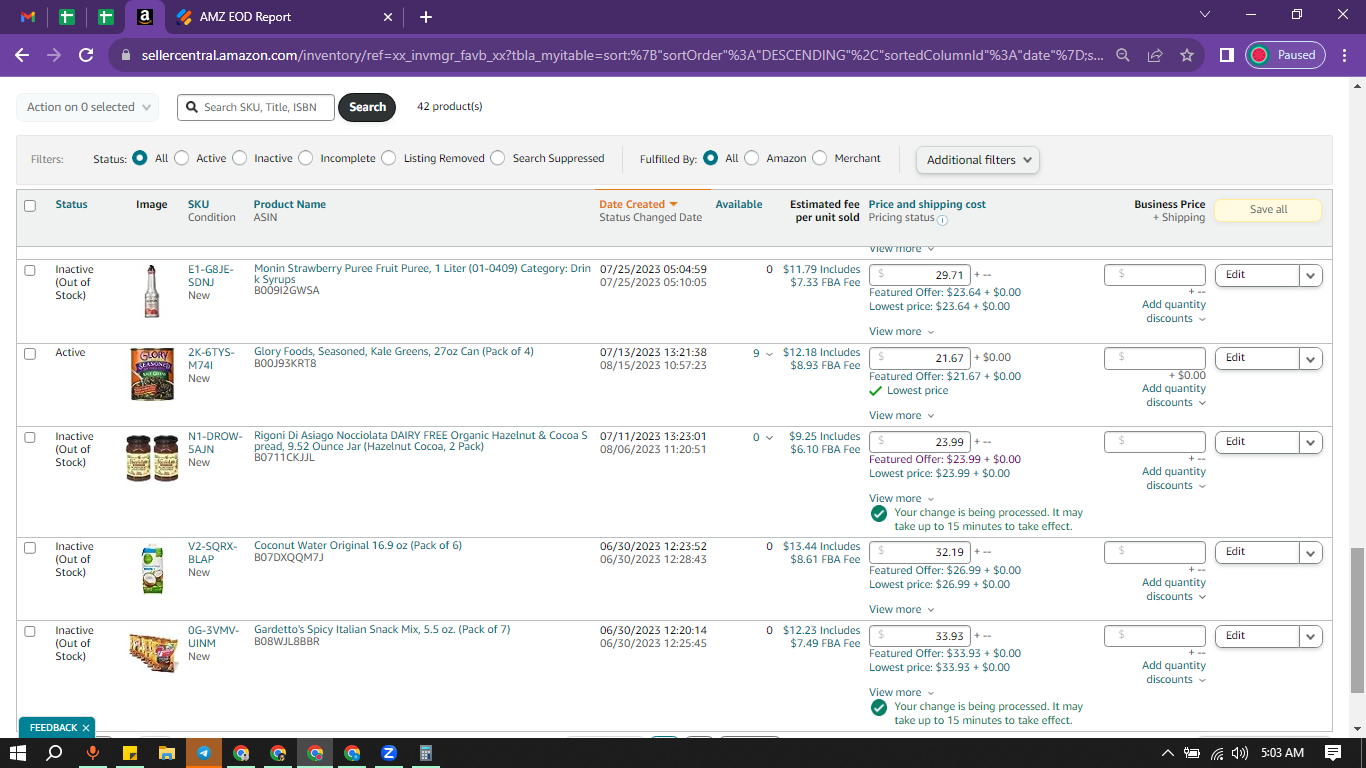The height and width of the screenshot is (768, 1366).
Task: Open Telegram from the taskbar
Action: click(204, 753)
